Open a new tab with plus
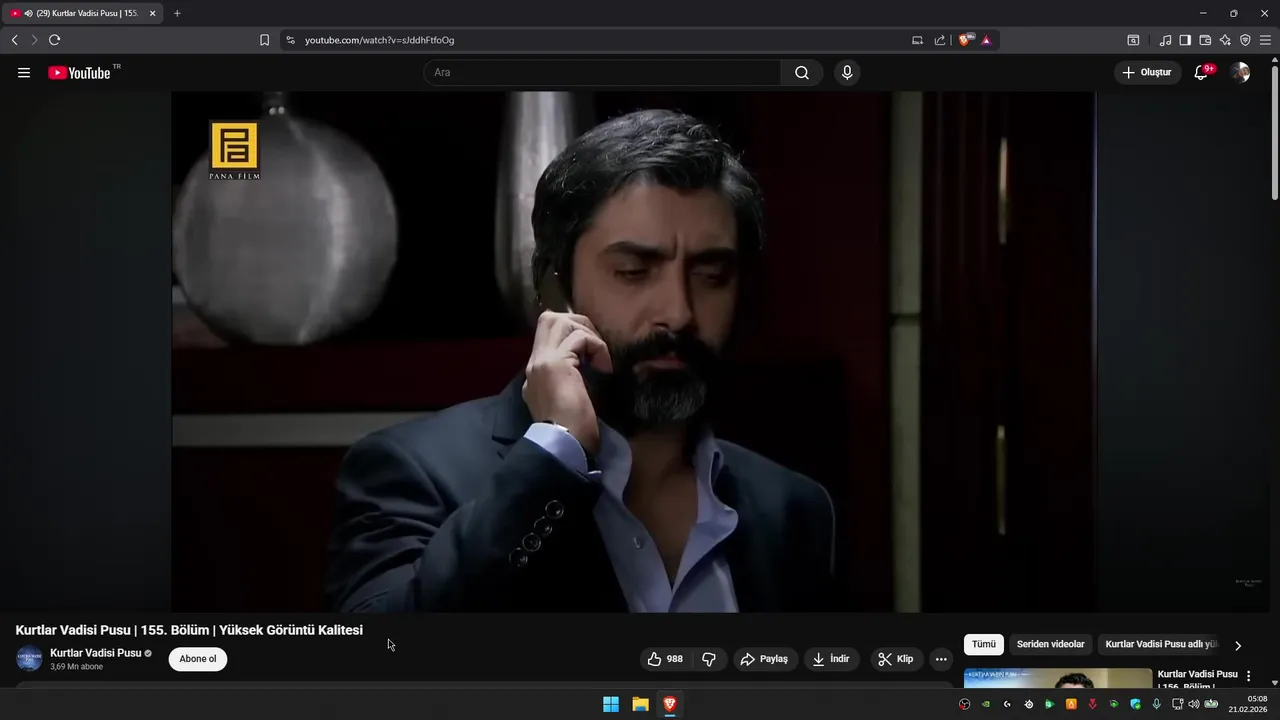 177,13
